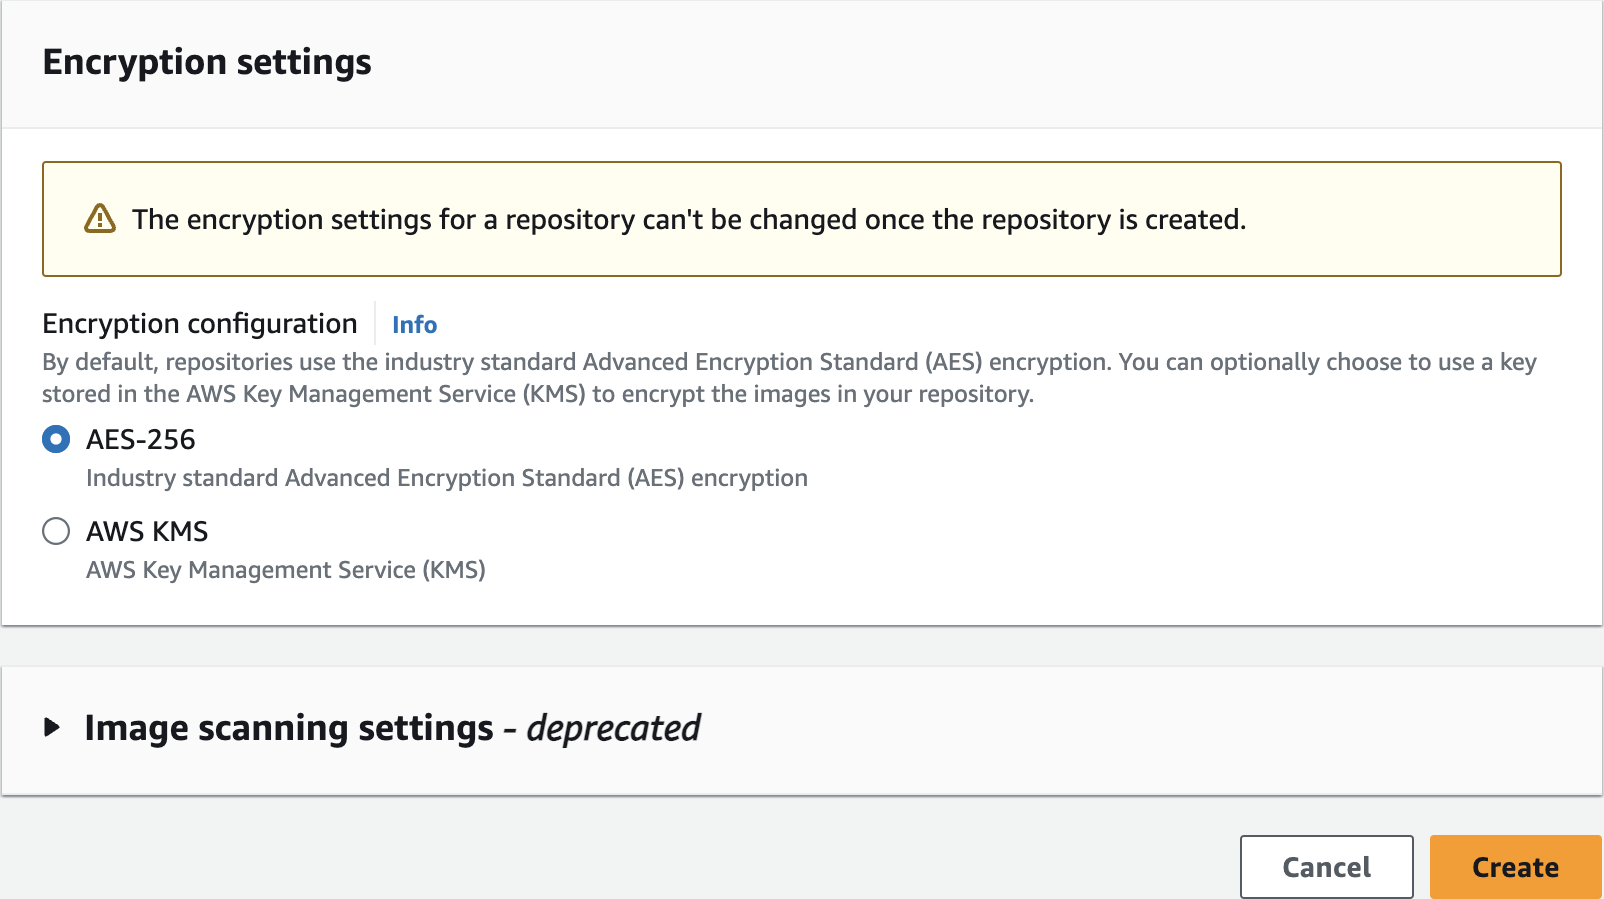Select the AWS KMS radio button
Screen dimensions: 1604x899
tap(56, 531)
